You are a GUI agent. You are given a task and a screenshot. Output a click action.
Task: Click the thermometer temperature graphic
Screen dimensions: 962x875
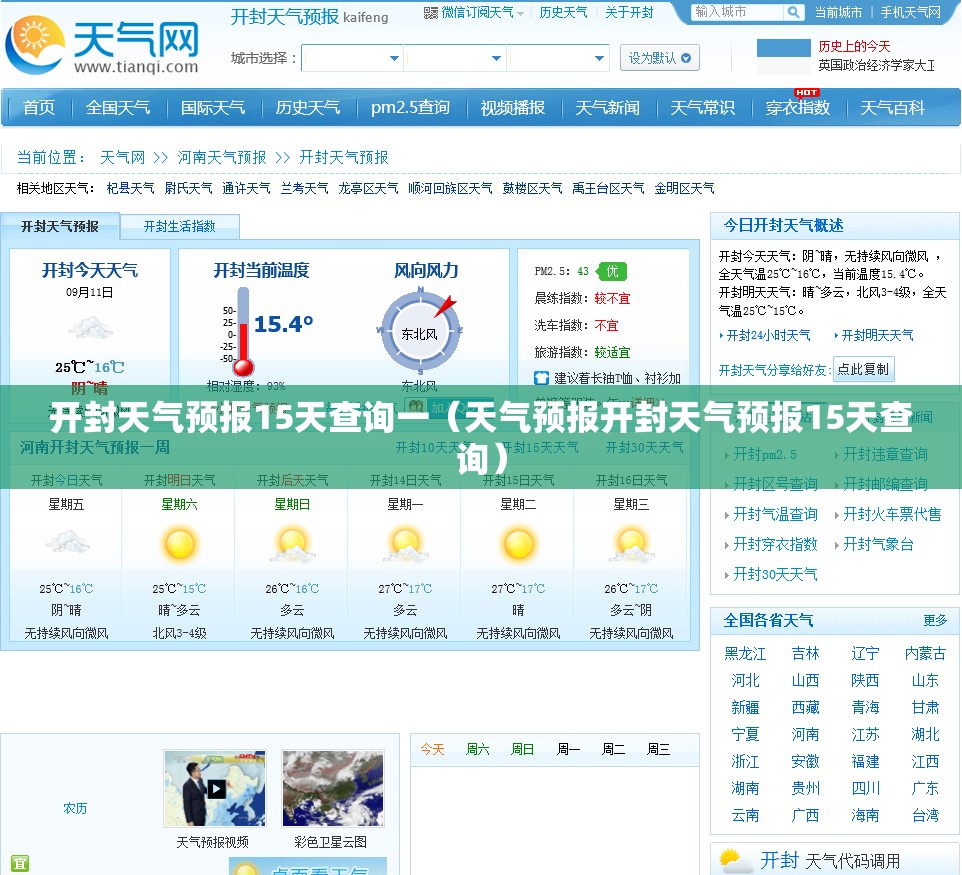(242, 332)
